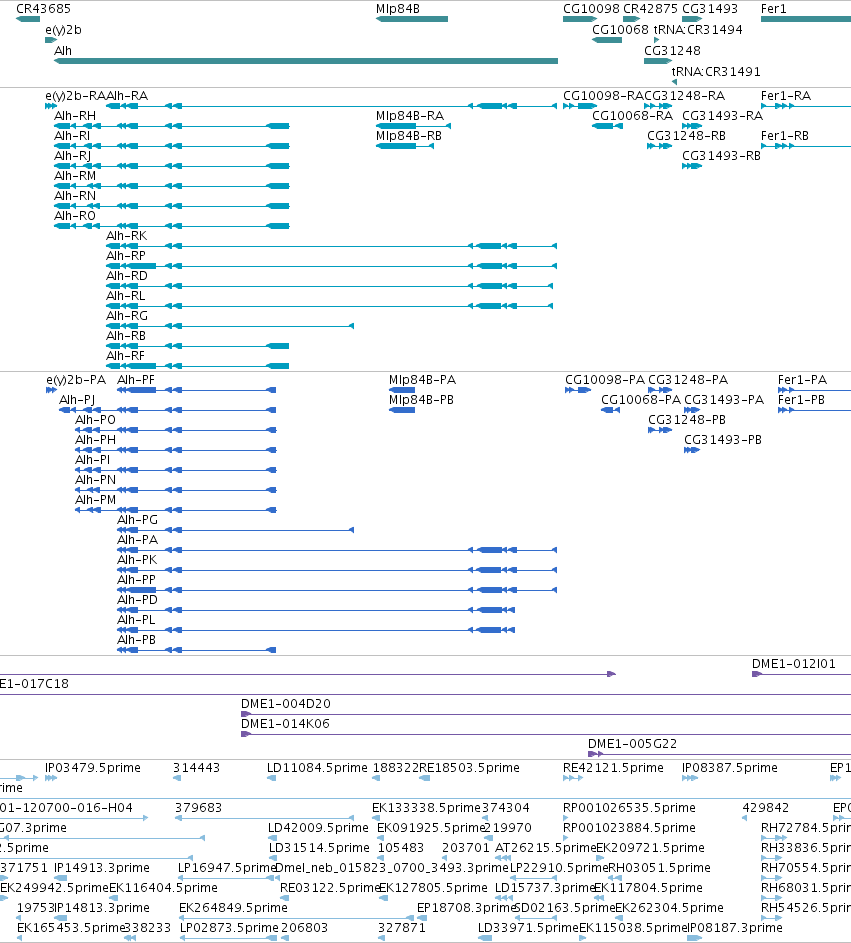This screenshot has height=943, width=851.
Task: Click protein Mlp84B-PA label
Action: 423,380
